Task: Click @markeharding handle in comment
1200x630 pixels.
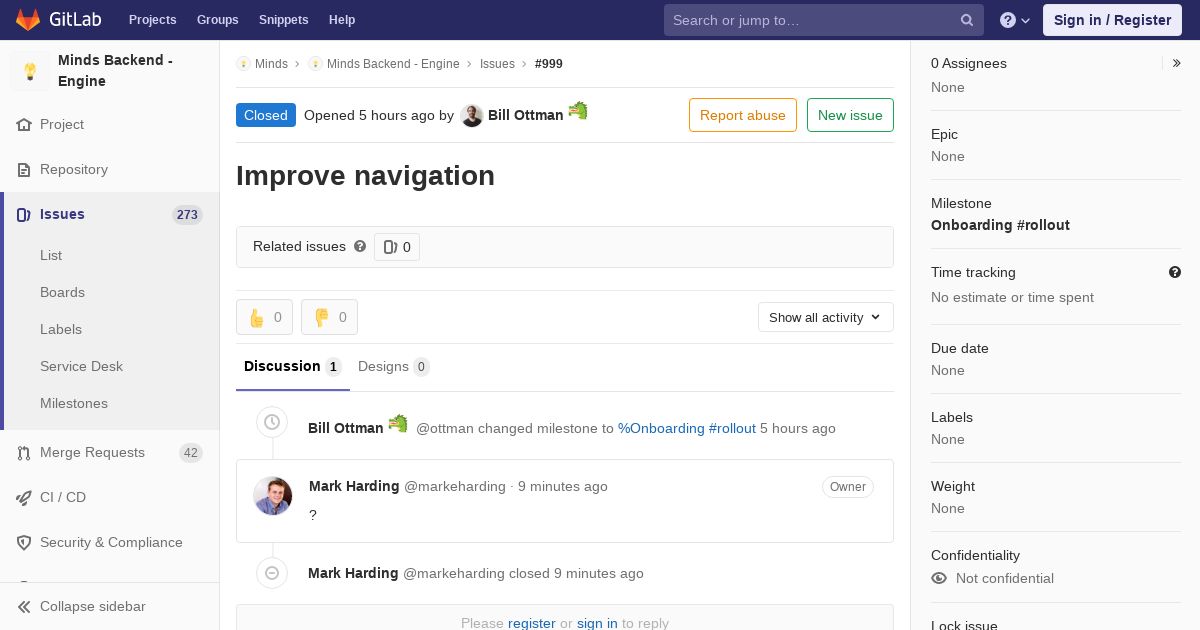Action: (x=455, y=486)
